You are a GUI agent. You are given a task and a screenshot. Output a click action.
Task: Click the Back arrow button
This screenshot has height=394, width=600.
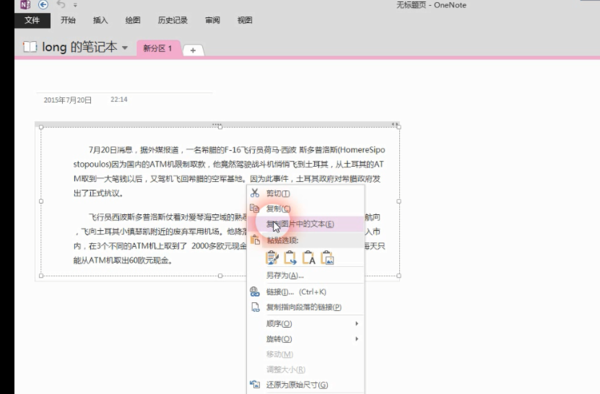tap(43, 5)
